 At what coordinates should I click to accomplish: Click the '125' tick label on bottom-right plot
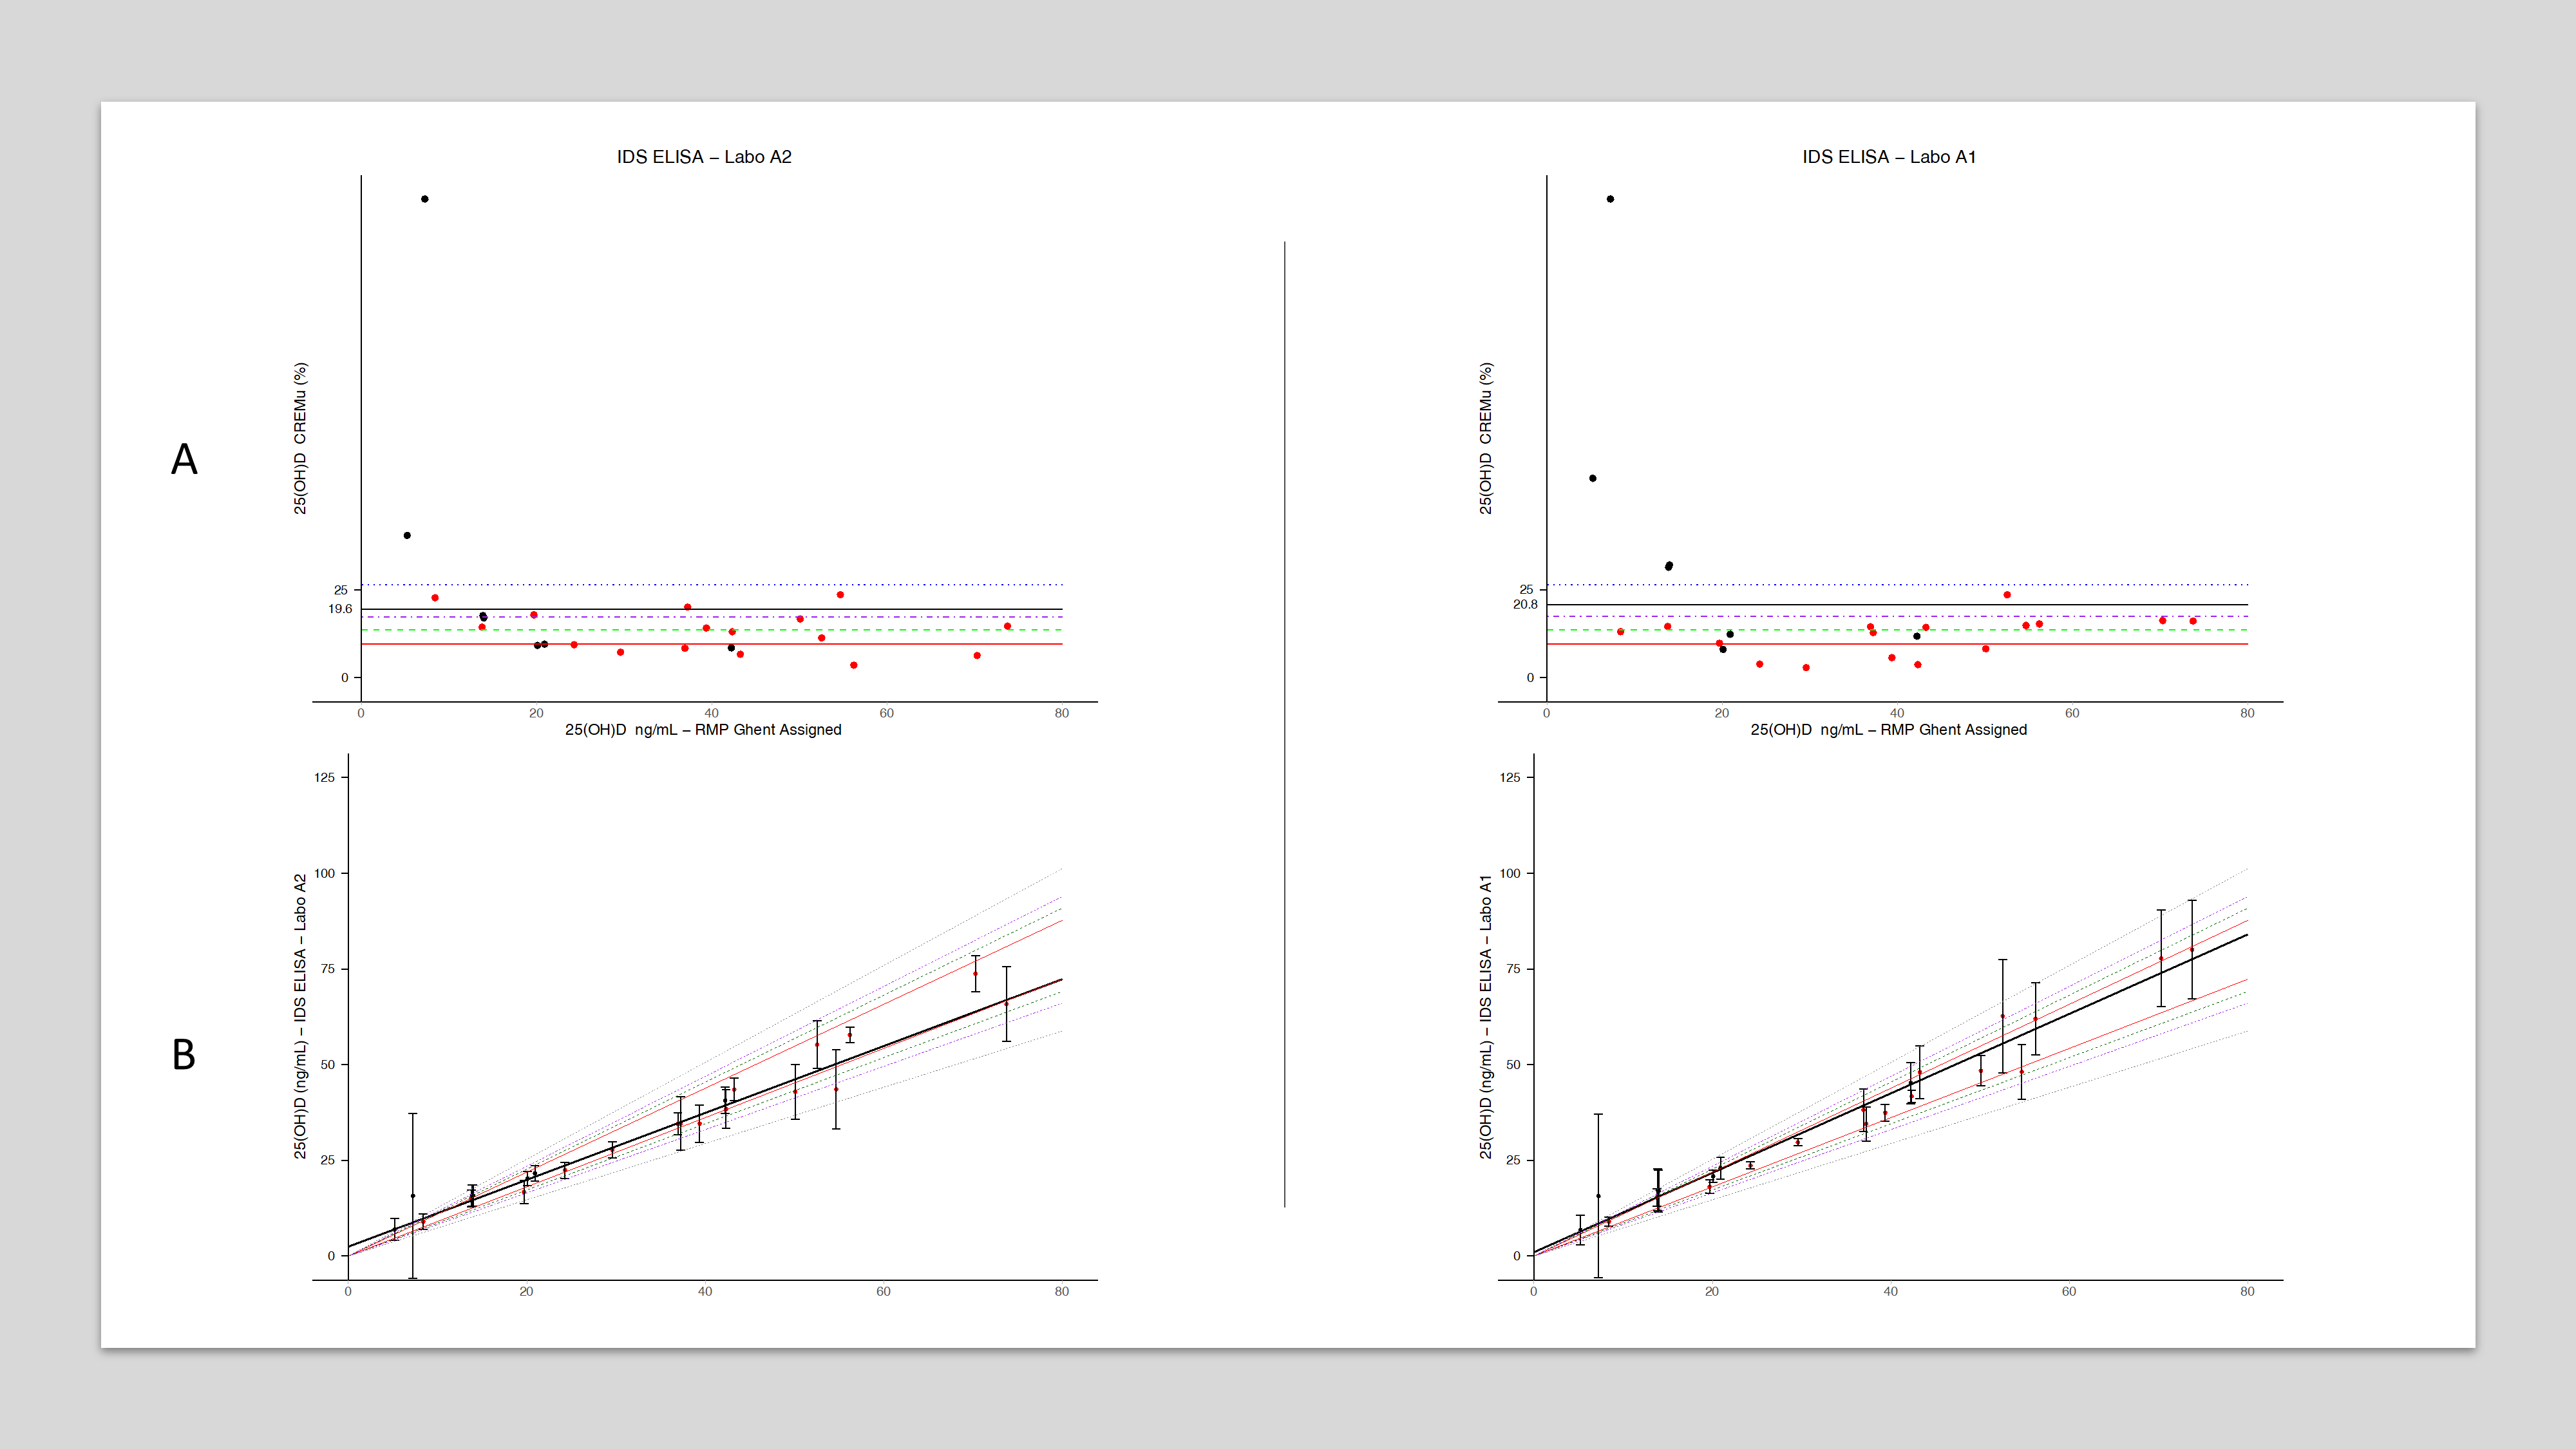tap(1509, 777)
